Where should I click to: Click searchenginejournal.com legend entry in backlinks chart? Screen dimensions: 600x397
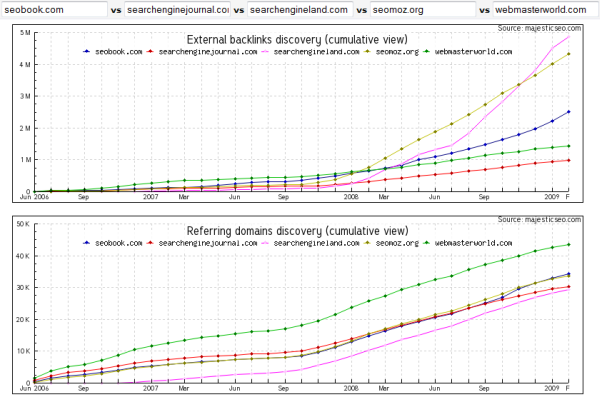click(x=202, y=52)
